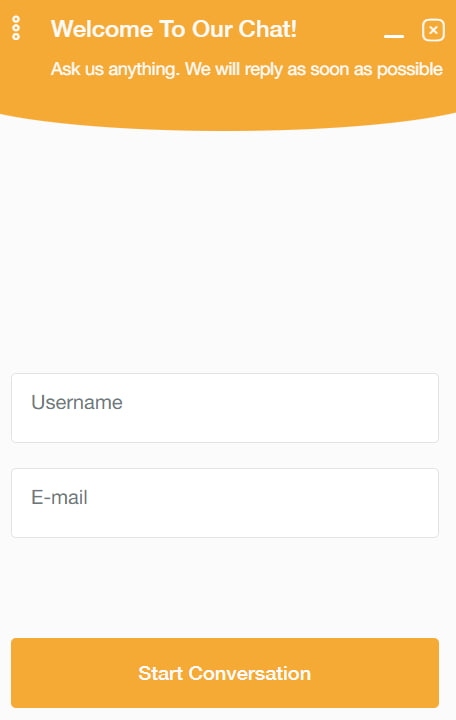Select the Welcome To Our Chat! heading

(x=174, y=29)
